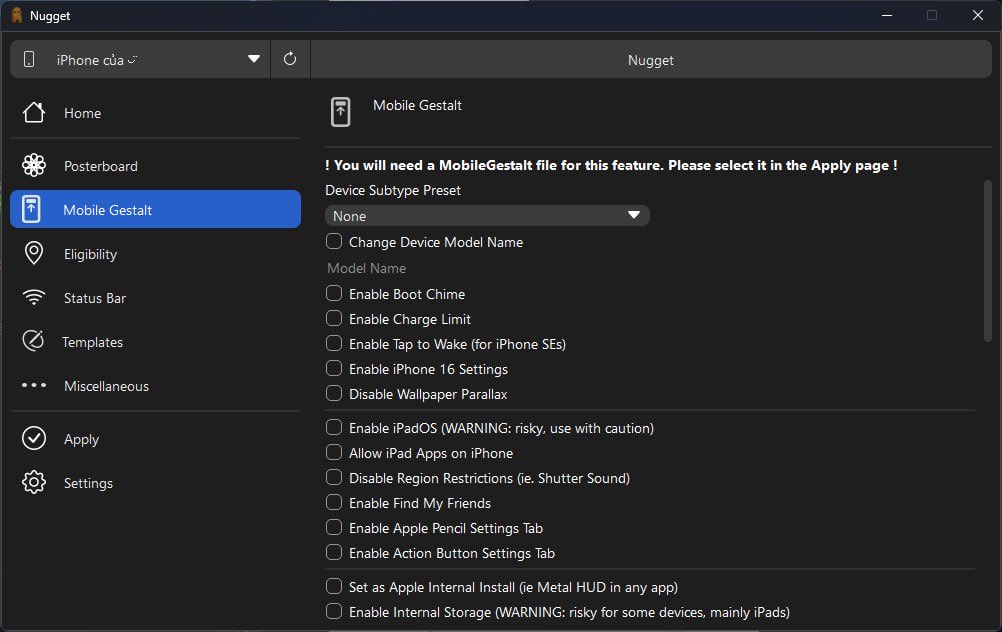Open the Home page
The width and height of the screenshot is (1002, 632).
tap(155, 113)
